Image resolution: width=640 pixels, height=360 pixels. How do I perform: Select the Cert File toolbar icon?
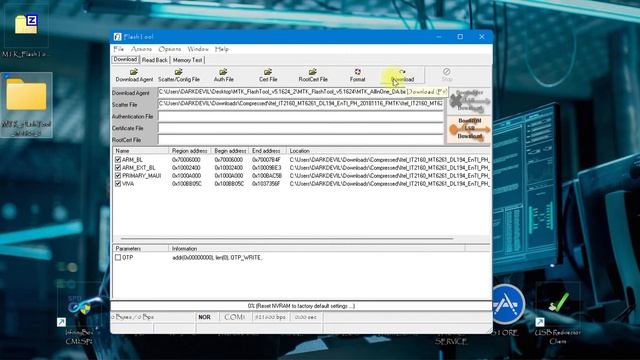coord(268,76)
